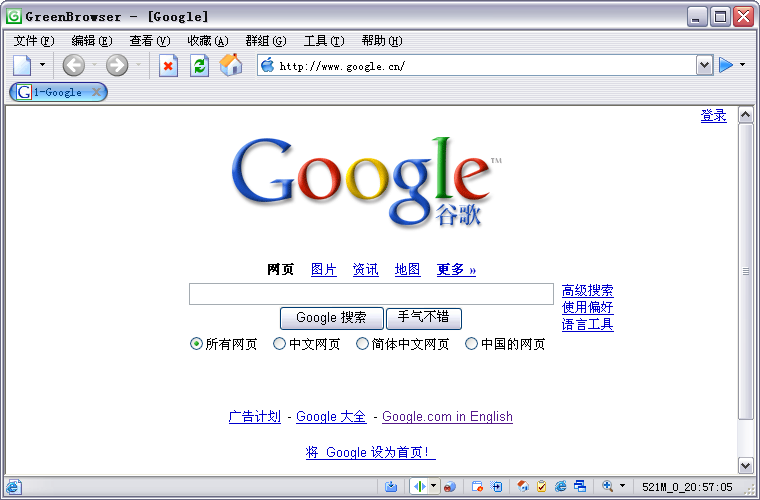Click the 手气不错 button

click(x=424, y=318)
